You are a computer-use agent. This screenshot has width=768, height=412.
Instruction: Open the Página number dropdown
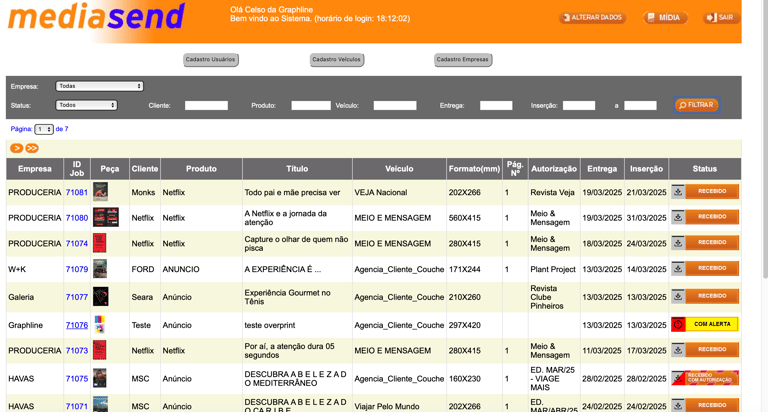pyautogui.click(x=44, y=129)
